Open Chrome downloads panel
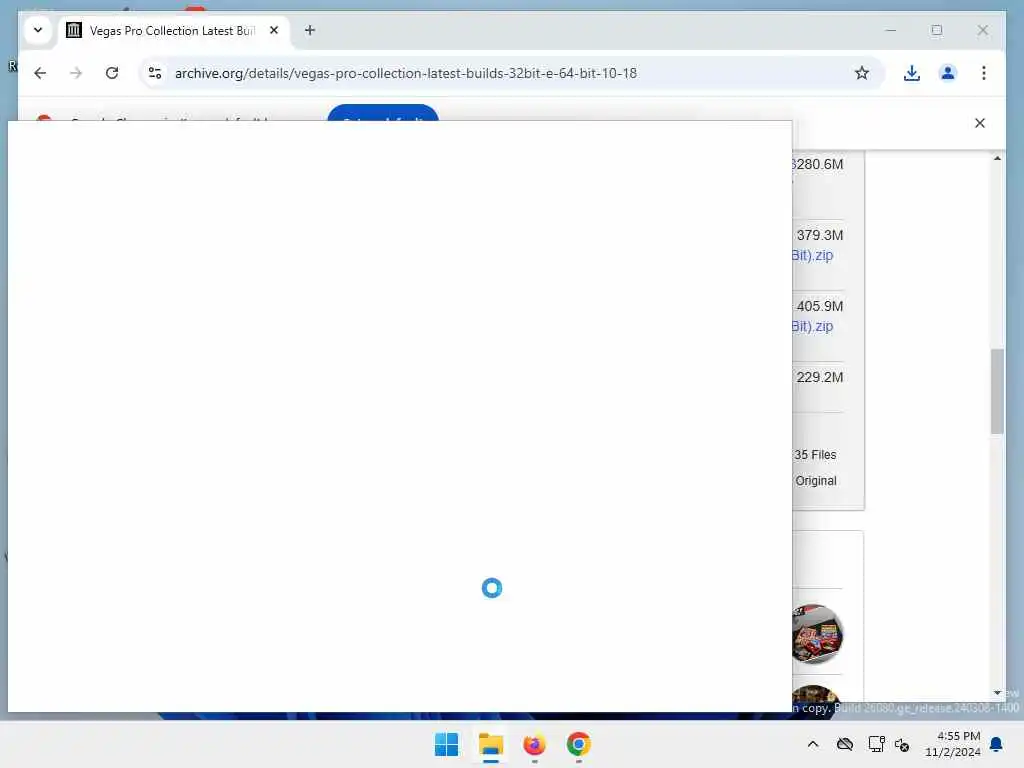Viewport: 1024px width, 768px height. (912, 73)
